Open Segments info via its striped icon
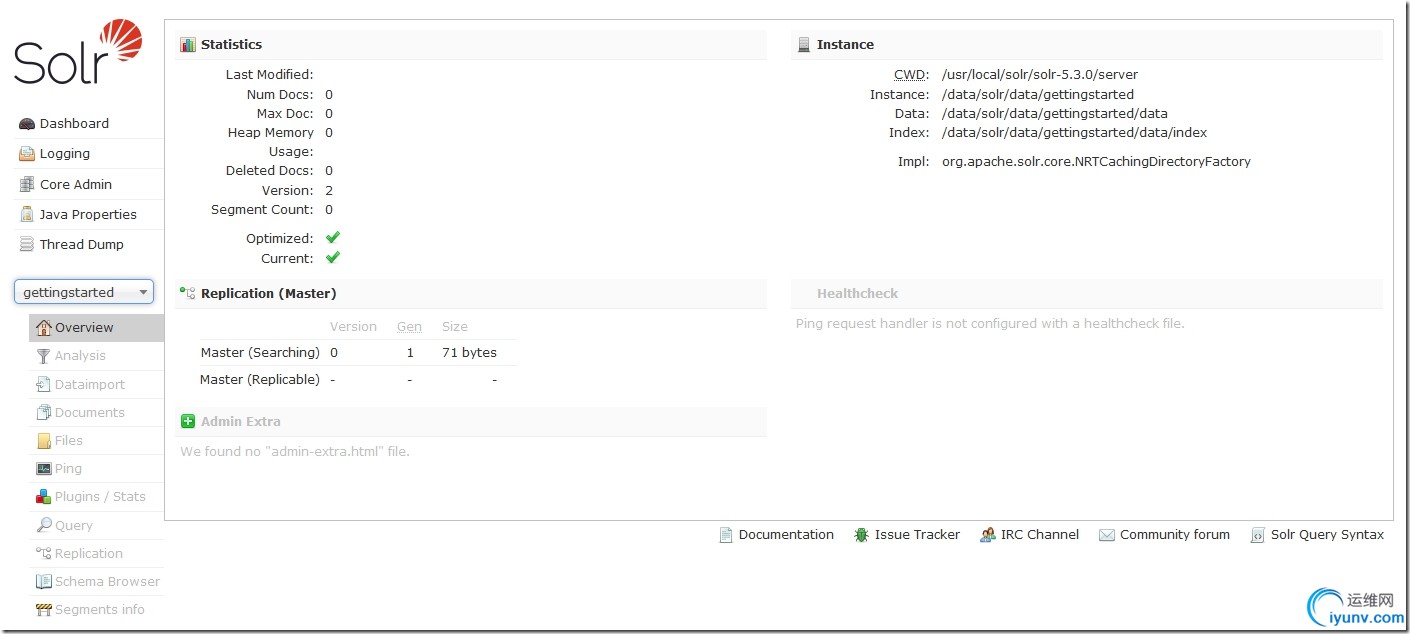 point(43,609)
